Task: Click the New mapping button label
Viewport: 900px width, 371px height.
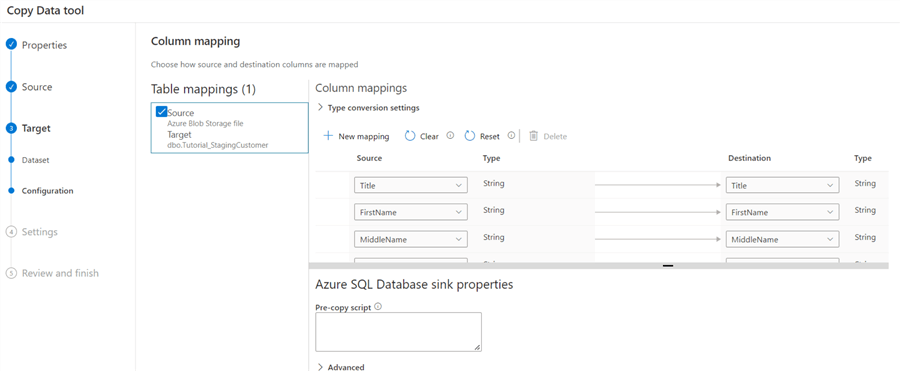Action: (x=364, y=137)
